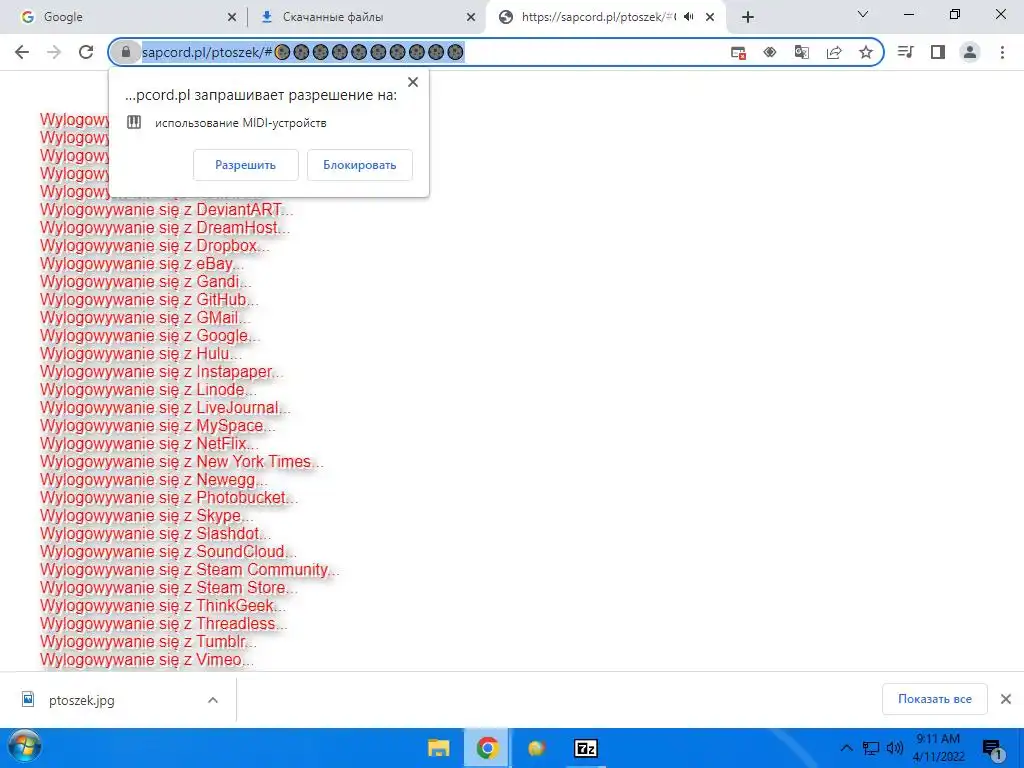
Task: Open the Windows Start menu
Action: [25, 748]
